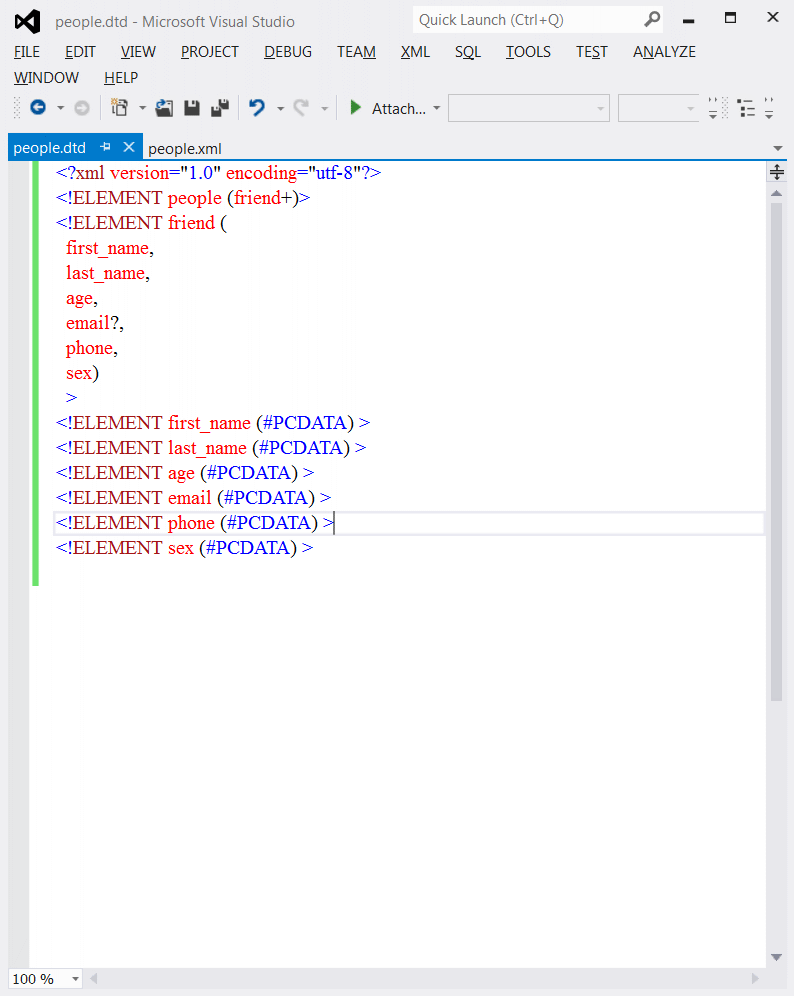Expand the Attach debug target dropdown arrow
Viewport: 794px width, 996px height.
click(436, 108)
